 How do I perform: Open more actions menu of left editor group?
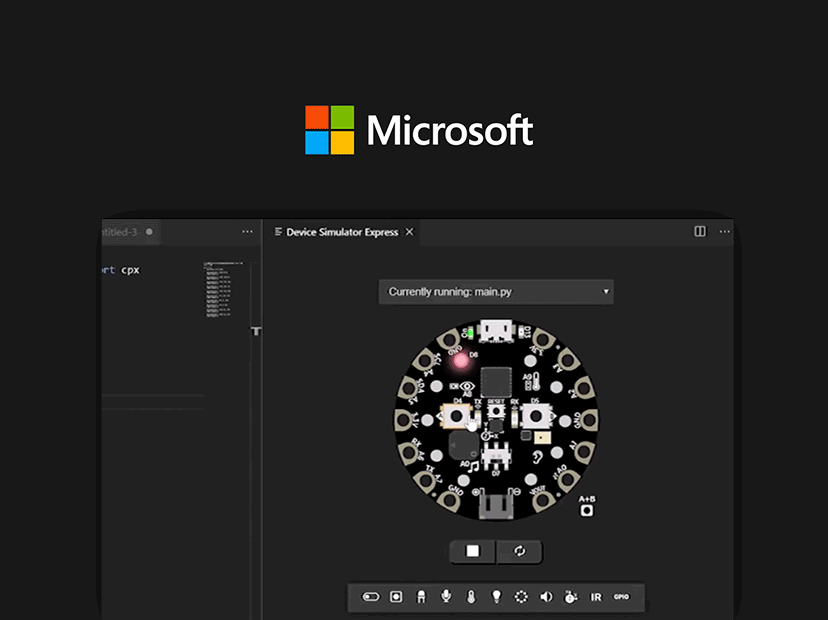pyautogui.click(x=247, y=231)
